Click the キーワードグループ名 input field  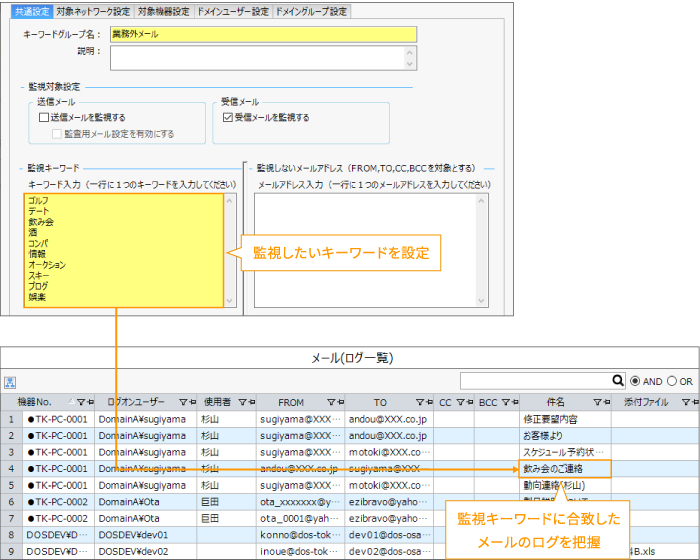click(x=263, y=34)
